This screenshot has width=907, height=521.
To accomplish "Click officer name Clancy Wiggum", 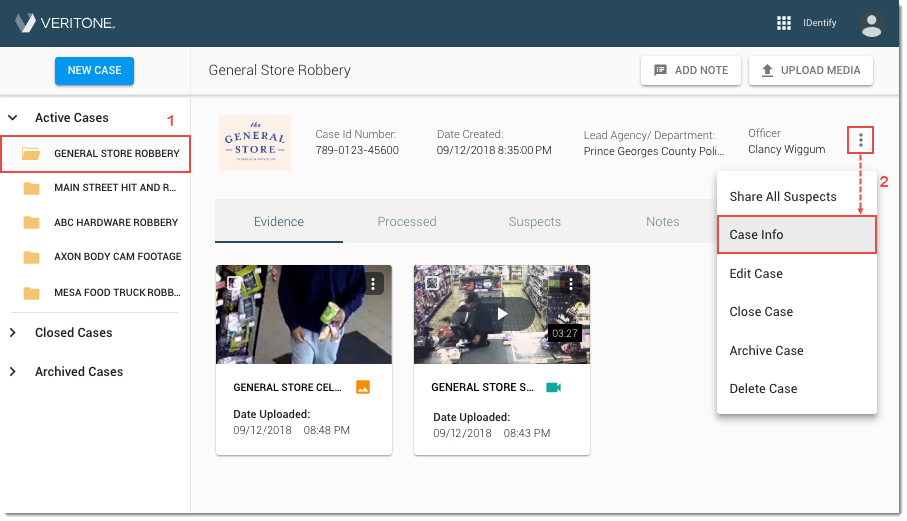I will [786, 149].
